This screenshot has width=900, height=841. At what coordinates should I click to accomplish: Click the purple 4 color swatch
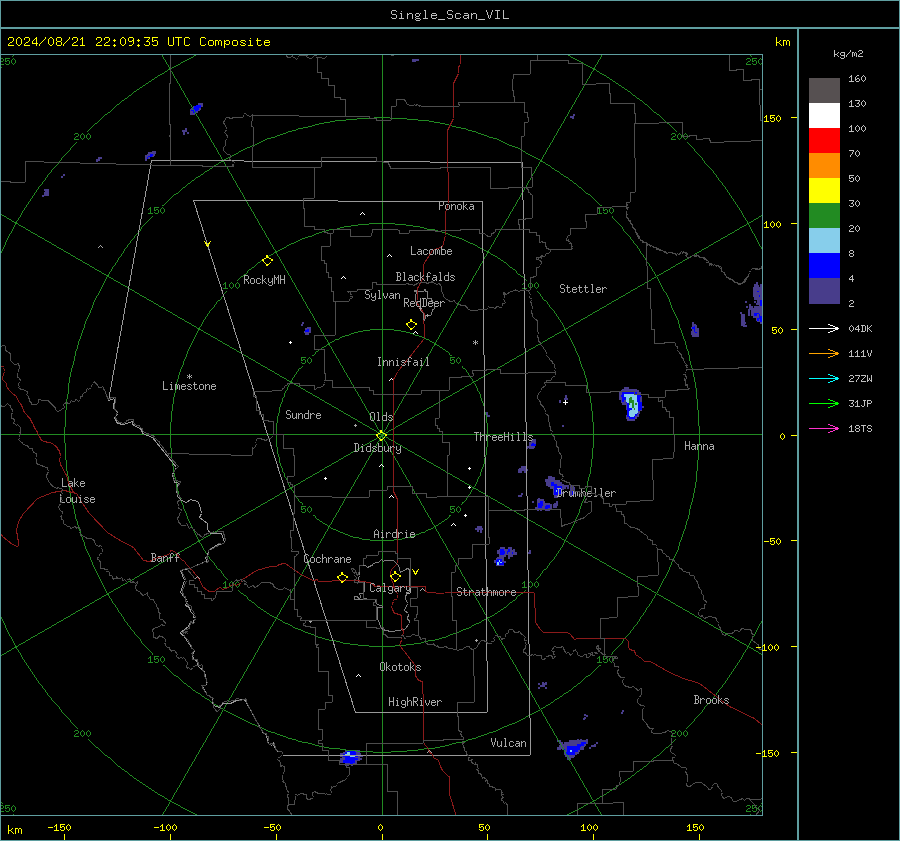click(824, 291)
